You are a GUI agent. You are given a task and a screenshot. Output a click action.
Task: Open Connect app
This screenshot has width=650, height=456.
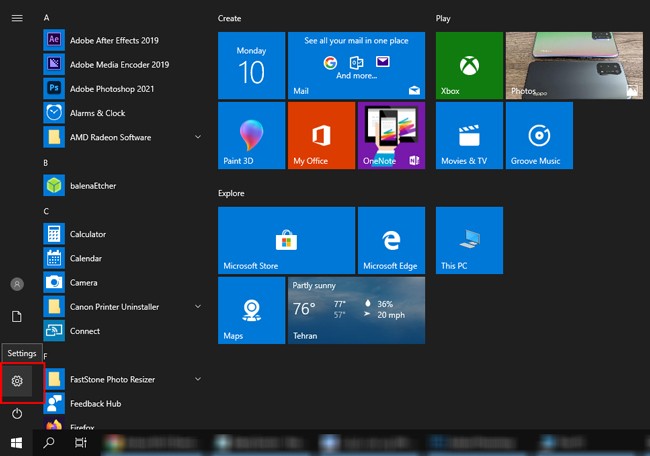[124, 331]
